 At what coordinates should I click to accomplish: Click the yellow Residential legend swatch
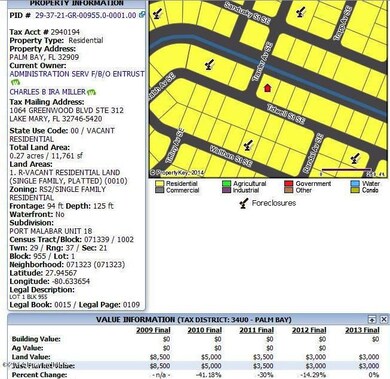coord(160,184)
